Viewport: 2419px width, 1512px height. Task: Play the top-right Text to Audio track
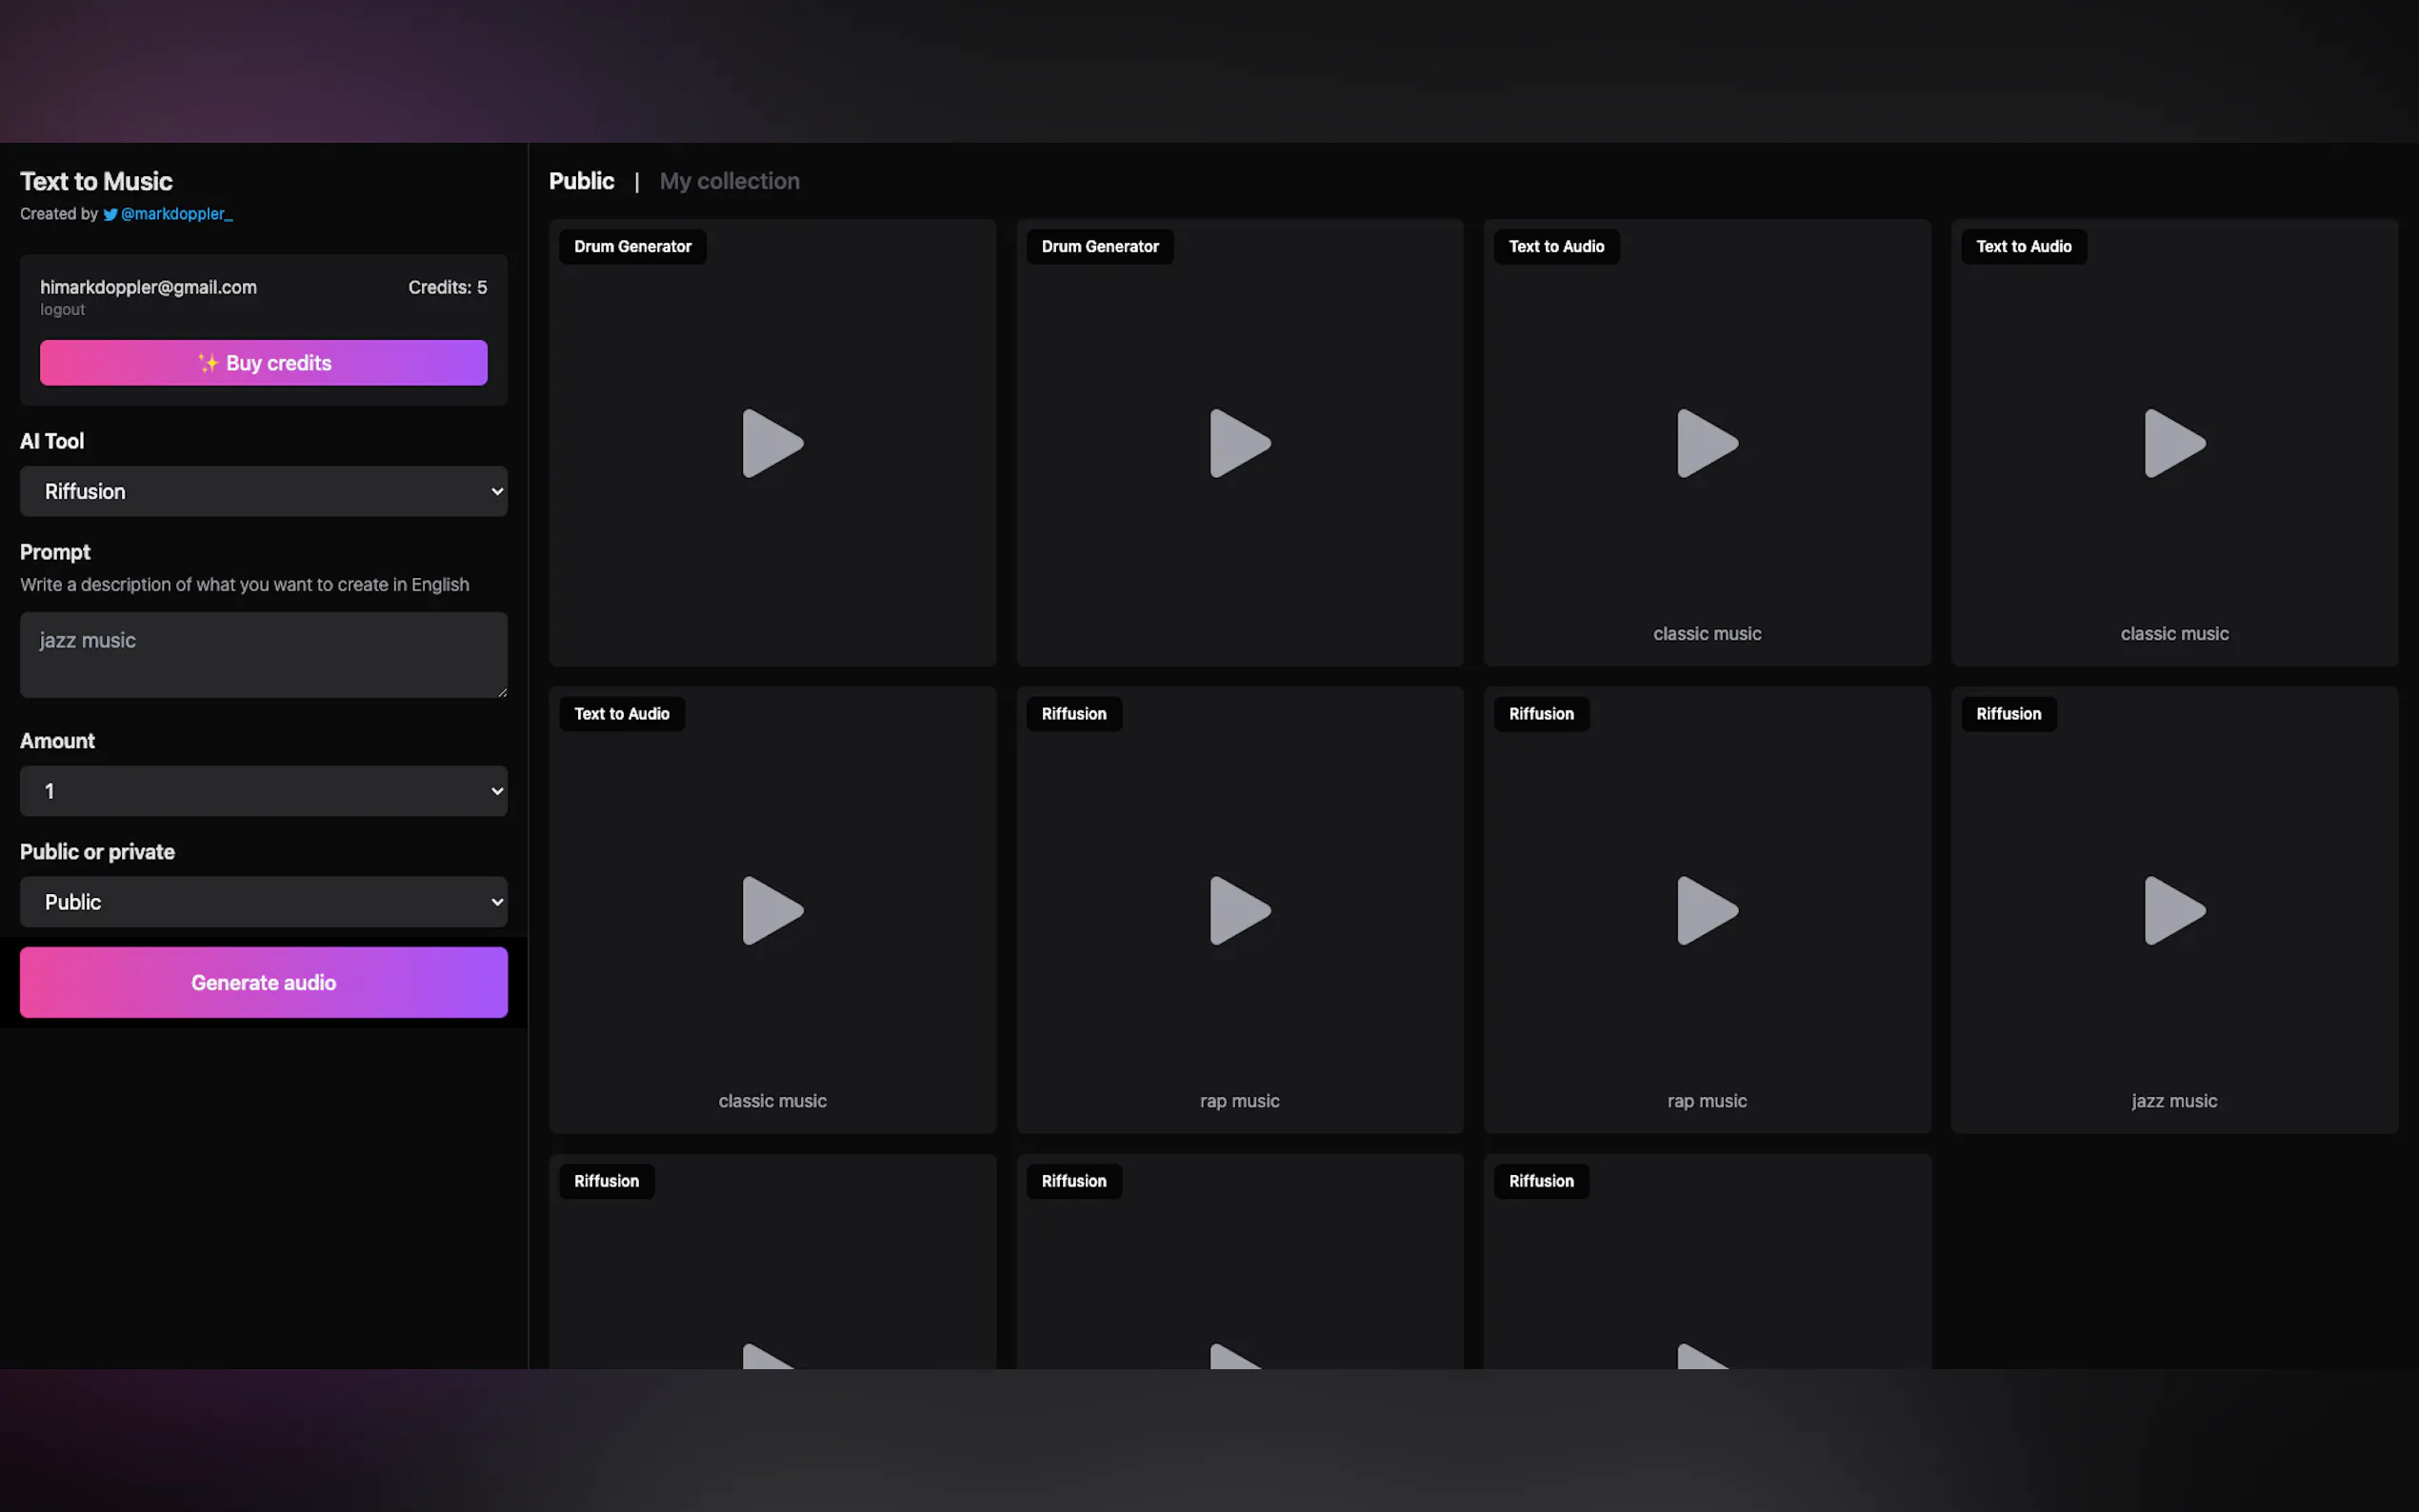click(x=2173, y=443)
